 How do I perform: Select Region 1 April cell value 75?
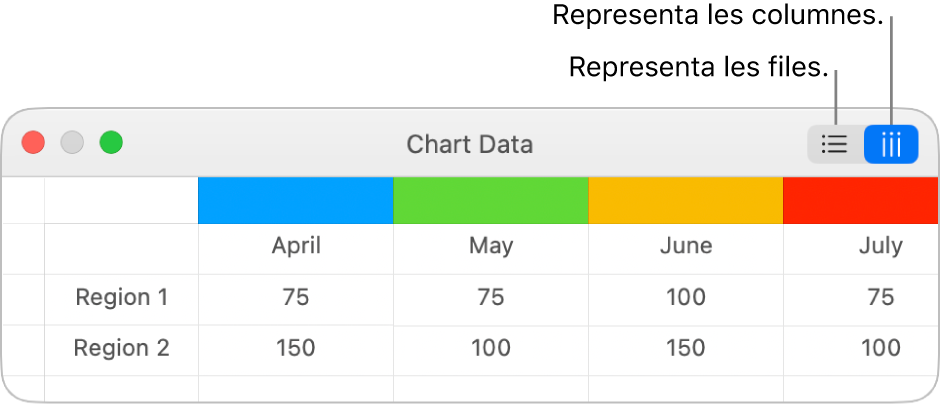click(296, 297)
